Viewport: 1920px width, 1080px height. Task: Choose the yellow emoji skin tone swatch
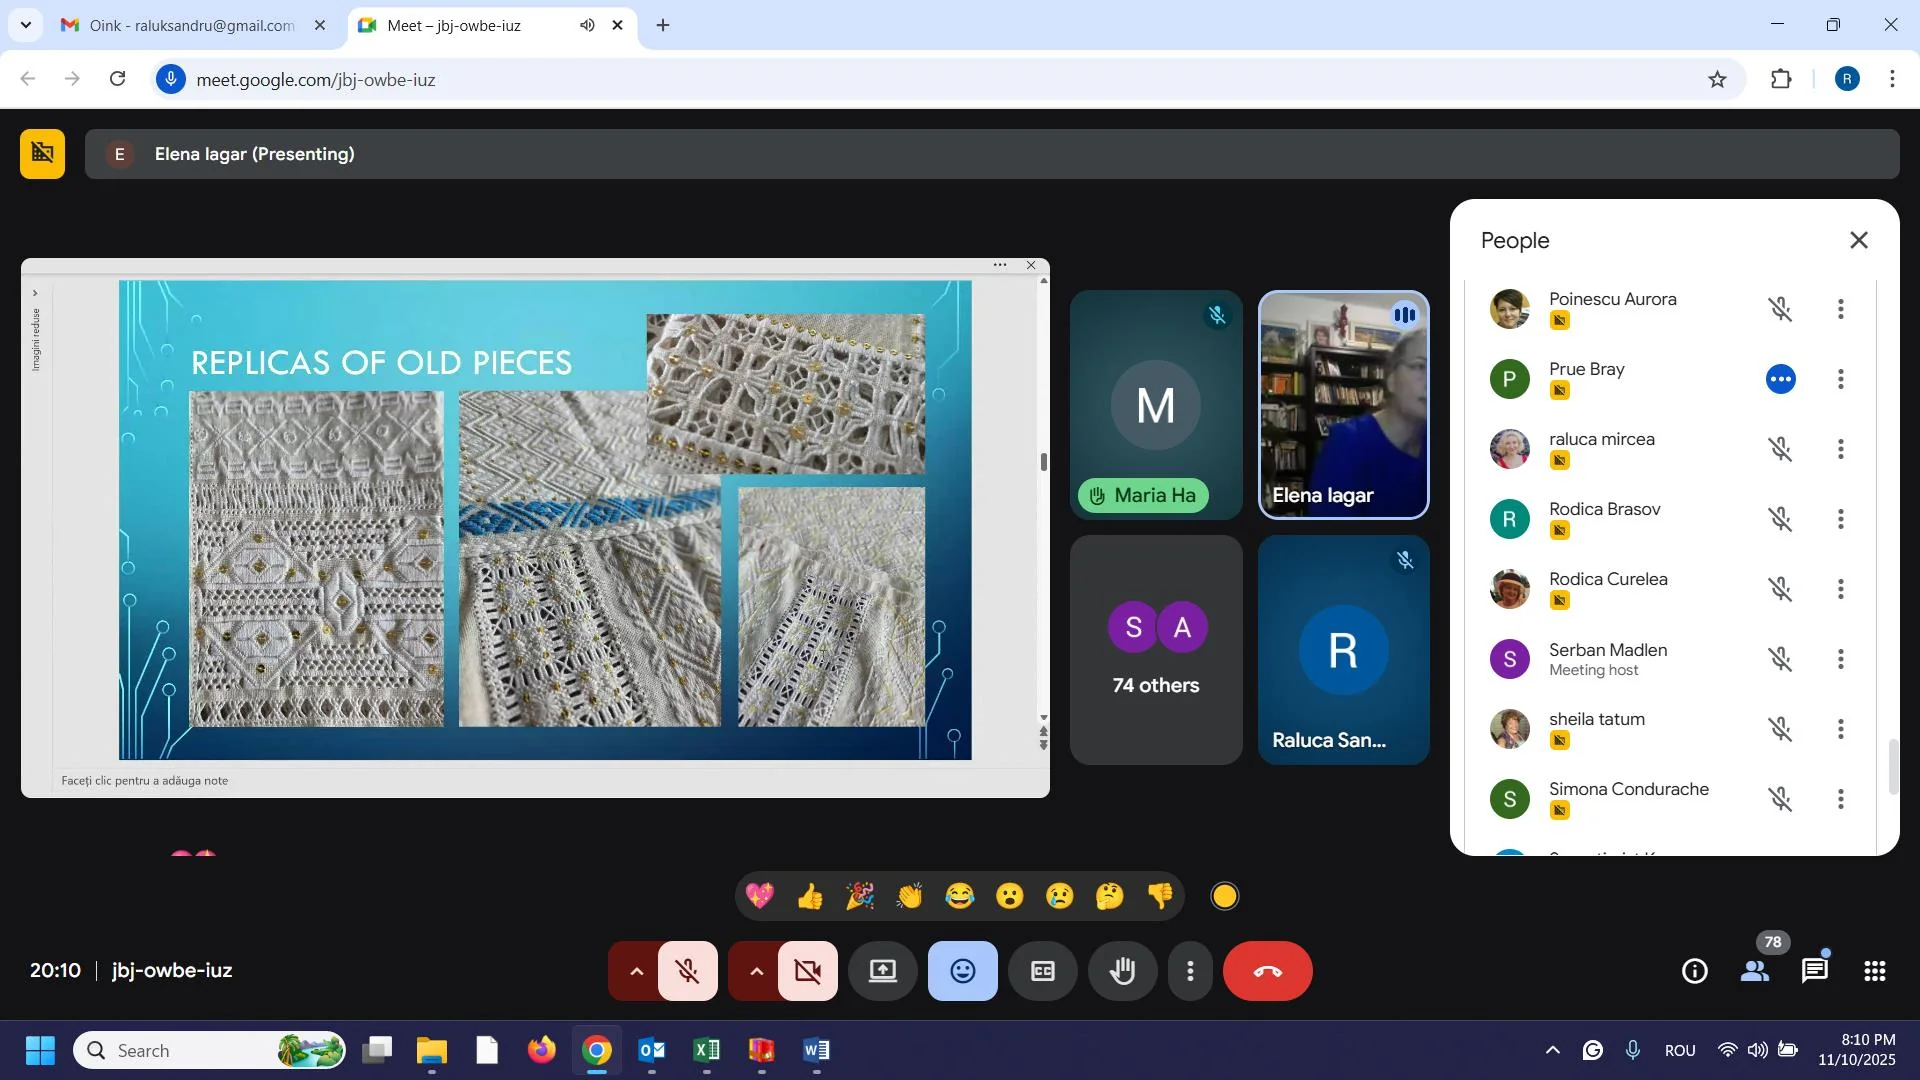point(1225,896)
